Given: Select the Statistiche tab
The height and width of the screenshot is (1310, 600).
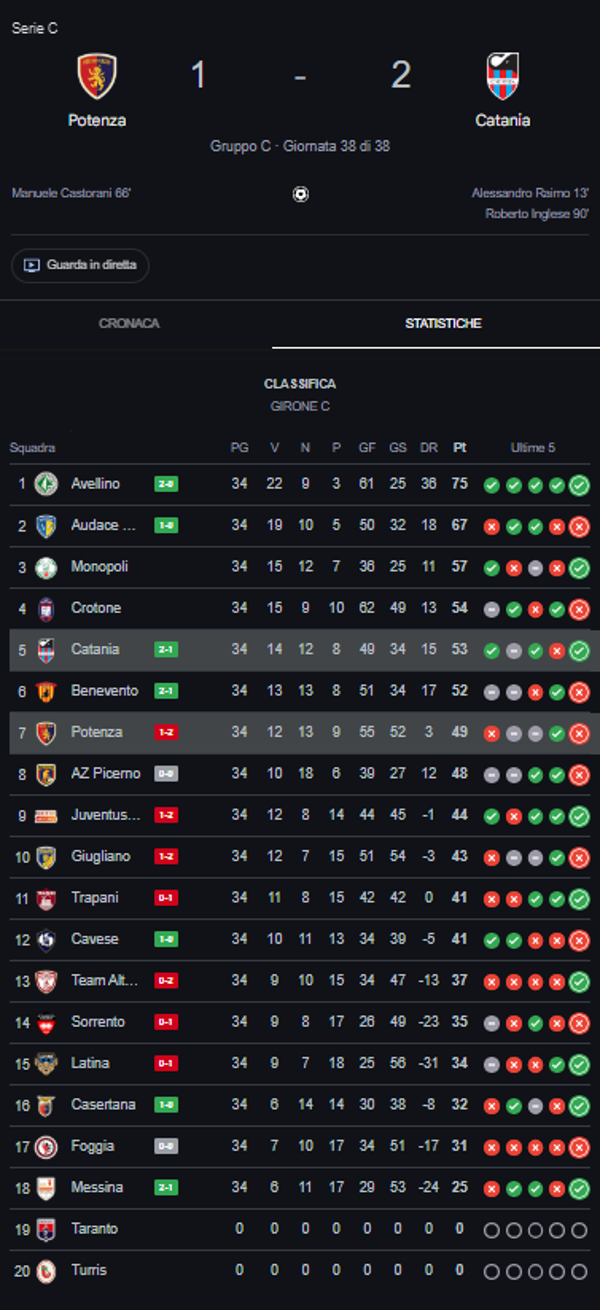Looking at the screenshot, I should [443, 324].
